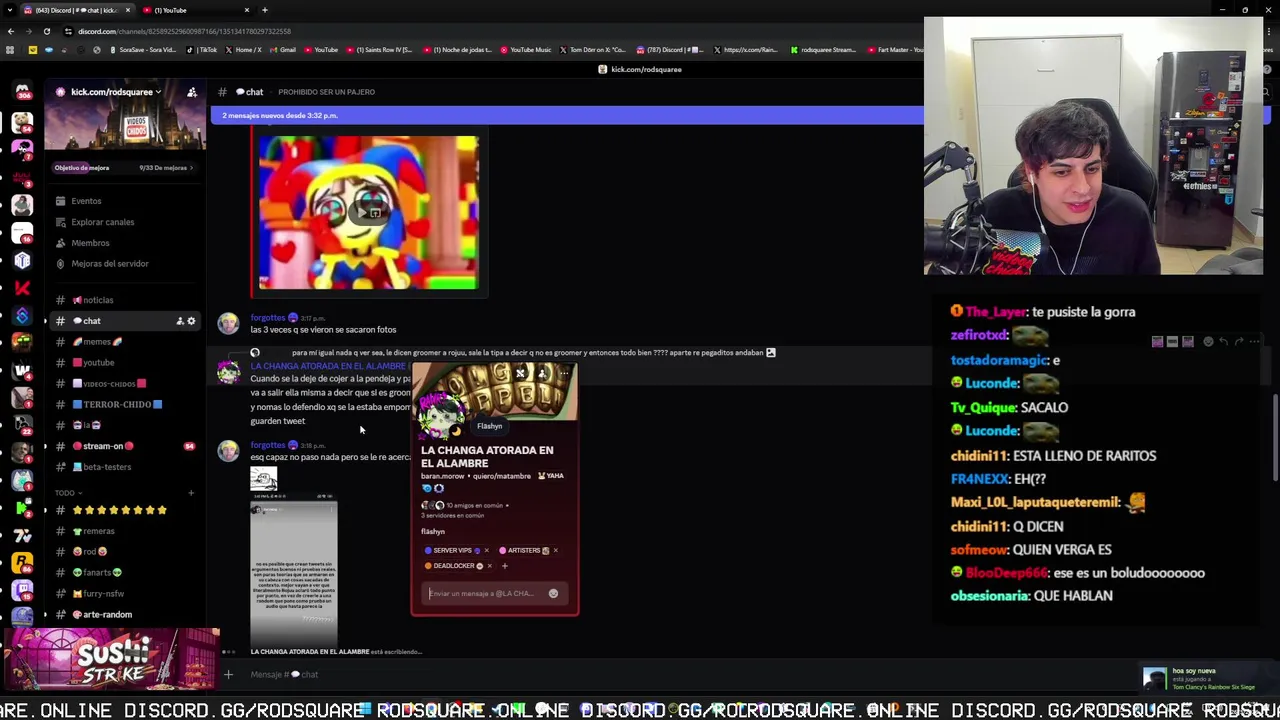
Task: Click Objetivo de mejora boost progress
Action: (124, 168)
